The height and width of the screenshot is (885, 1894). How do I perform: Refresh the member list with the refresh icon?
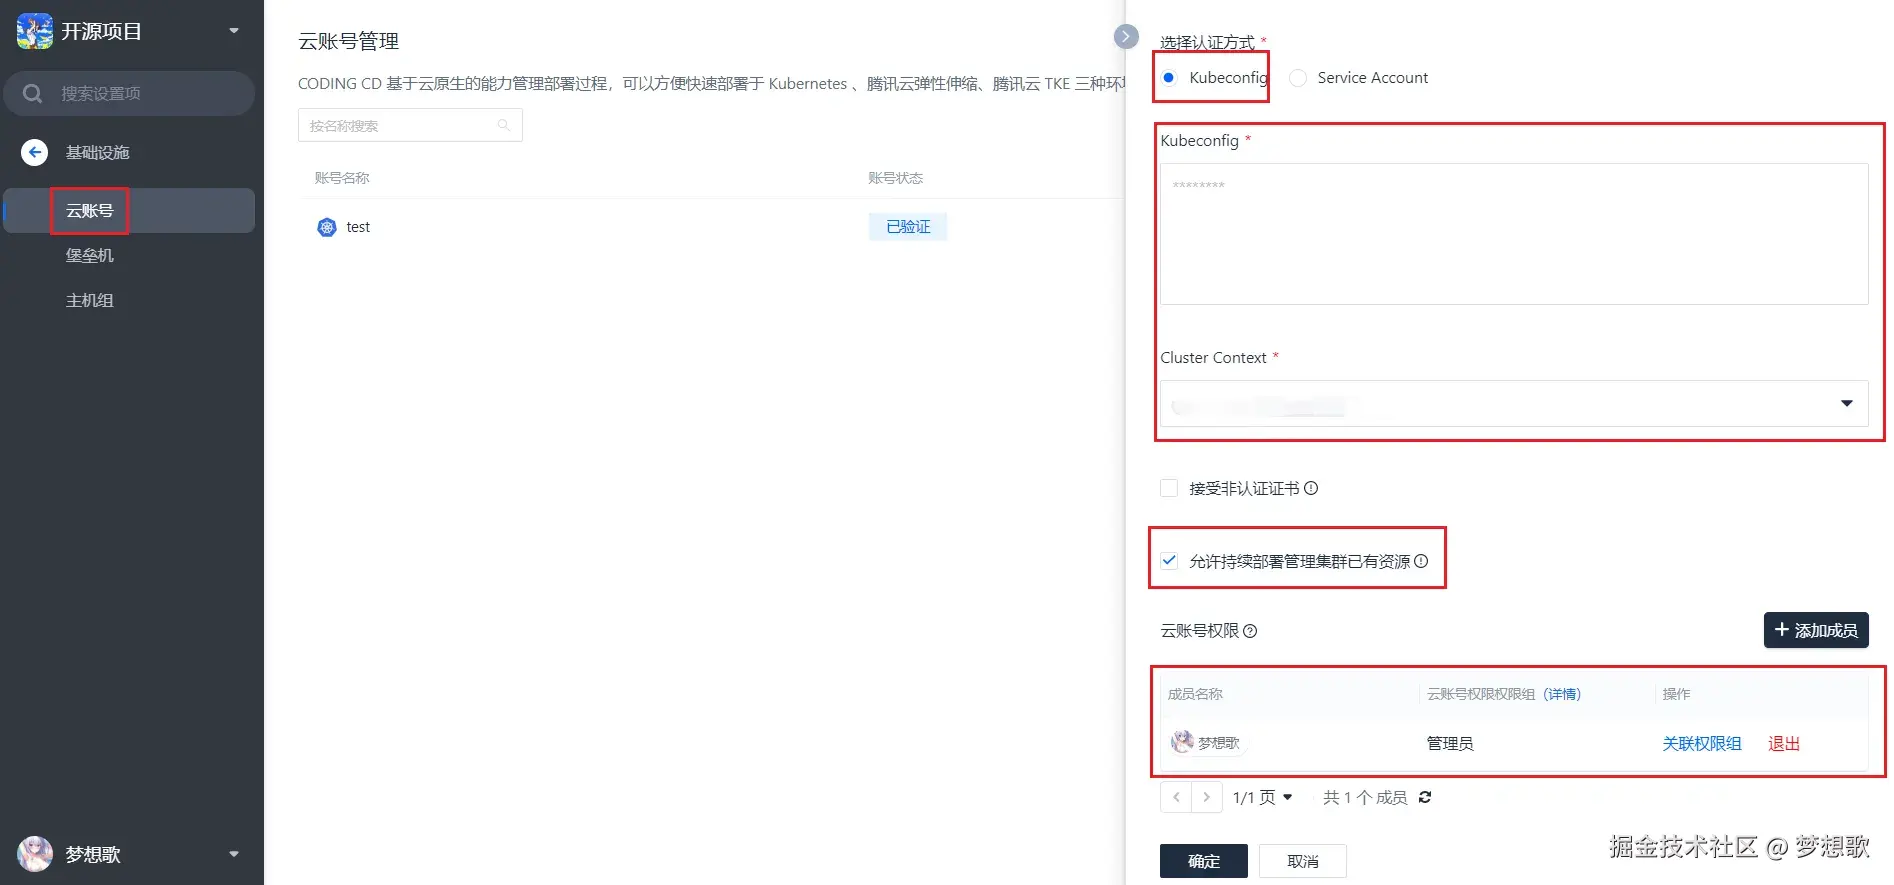(1425, 797)
